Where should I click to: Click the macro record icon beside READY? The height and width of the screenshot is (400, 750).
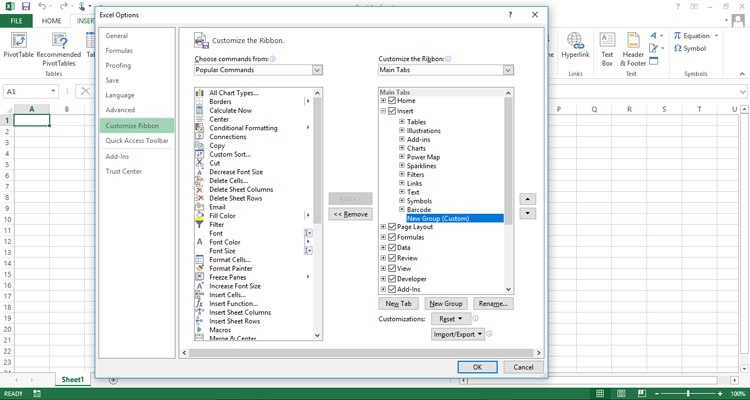(x=37, y=394)
